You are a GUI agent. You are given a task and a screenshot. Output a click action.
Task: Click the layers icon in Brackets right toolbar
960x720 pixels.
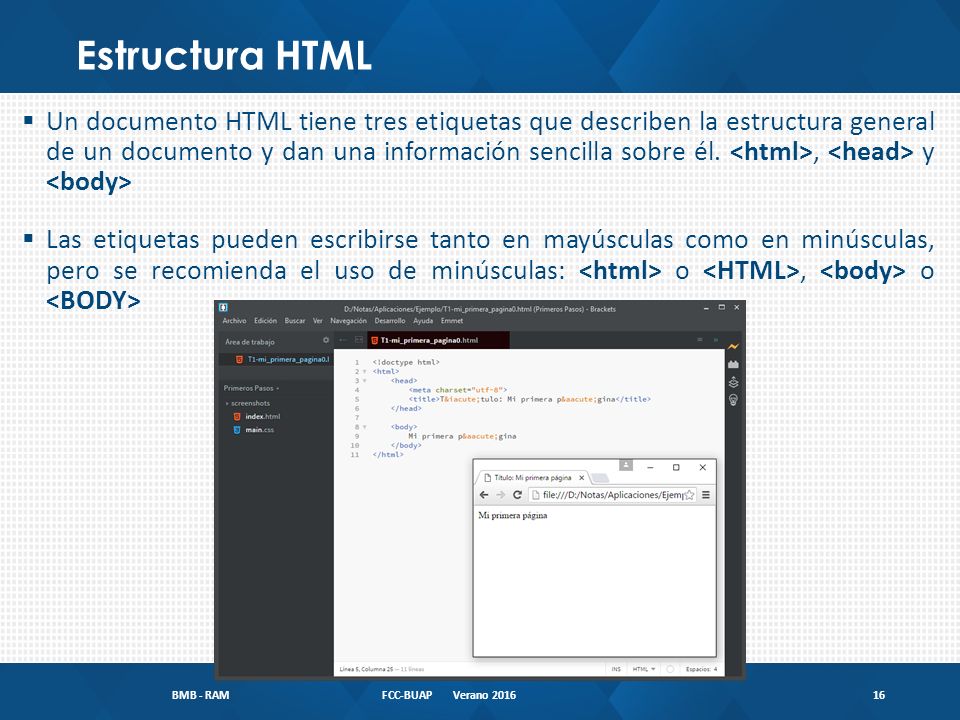point(733,382)
